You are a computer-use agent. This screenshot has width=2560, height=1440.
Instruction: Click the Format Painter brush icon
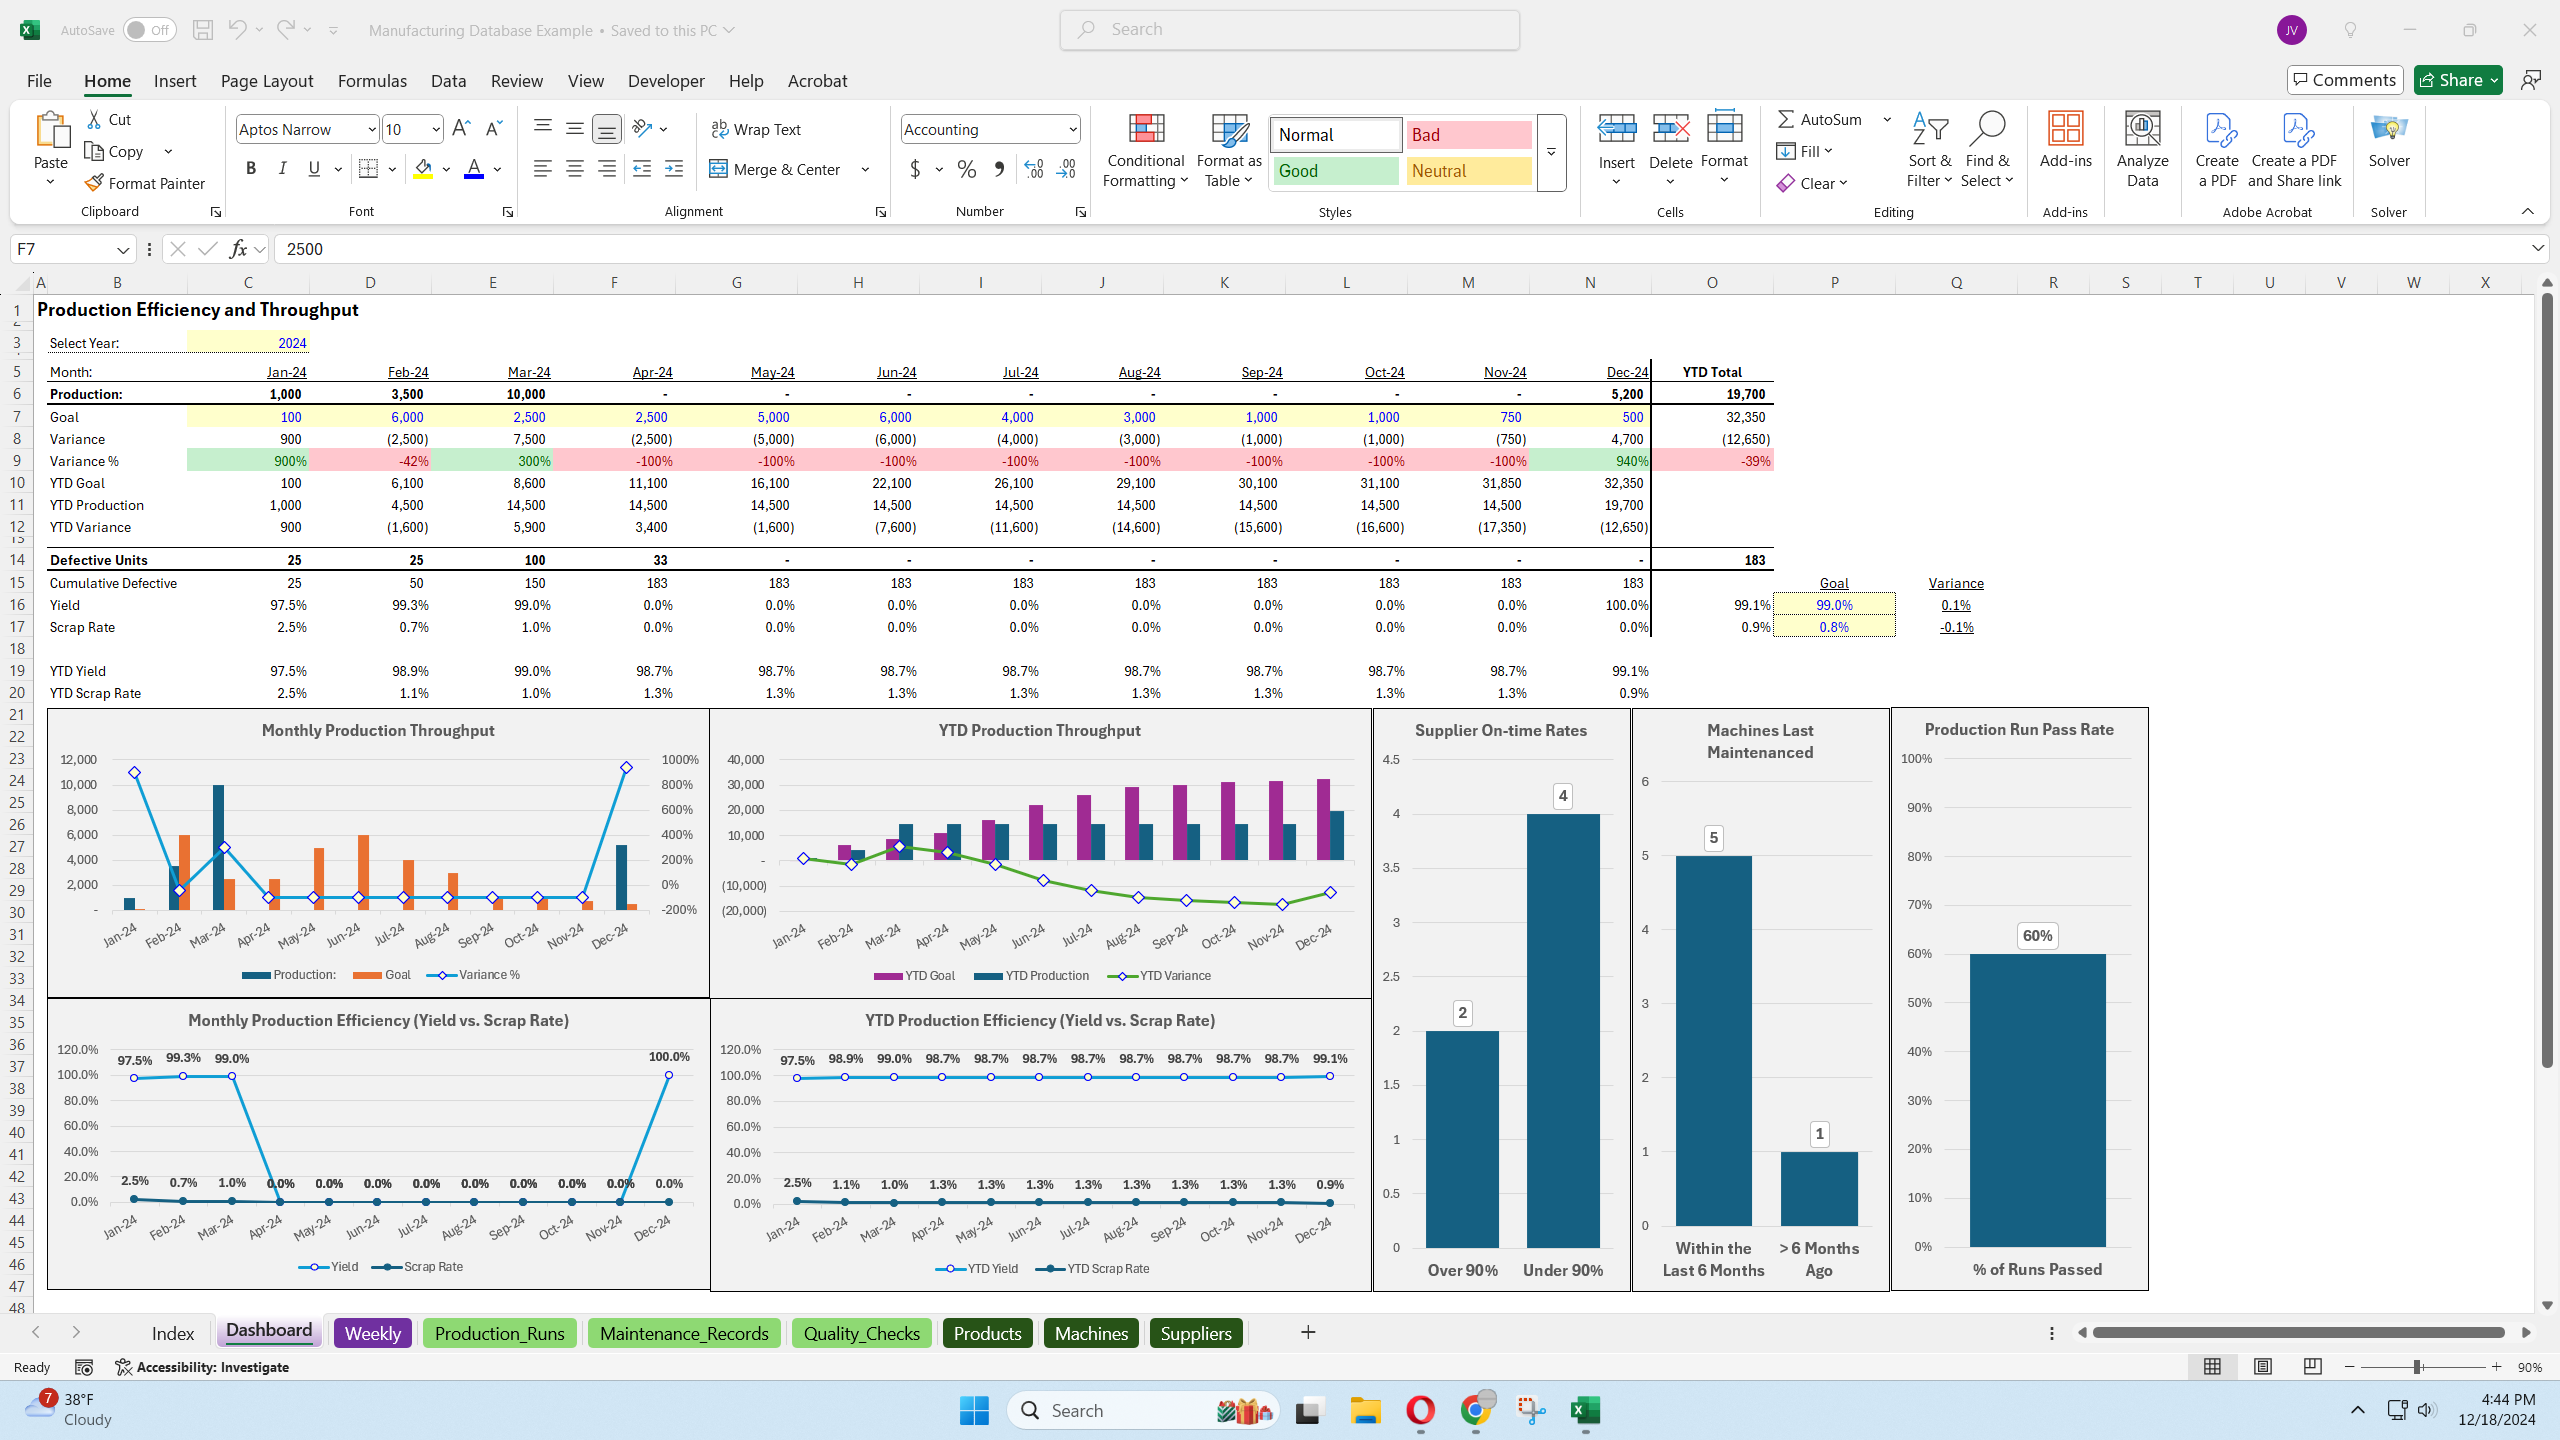point(94,183)
